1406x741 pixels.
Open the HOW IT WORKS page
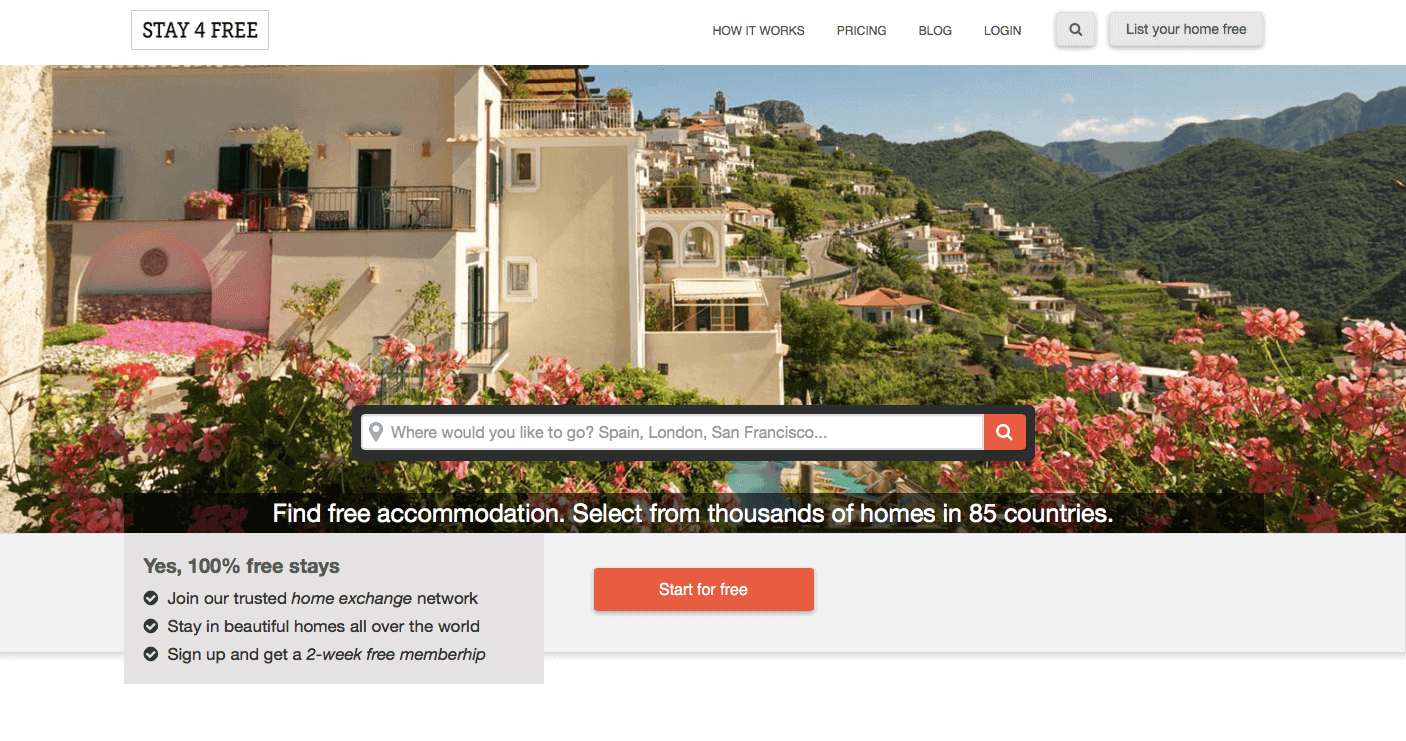(x=758, y=31)
